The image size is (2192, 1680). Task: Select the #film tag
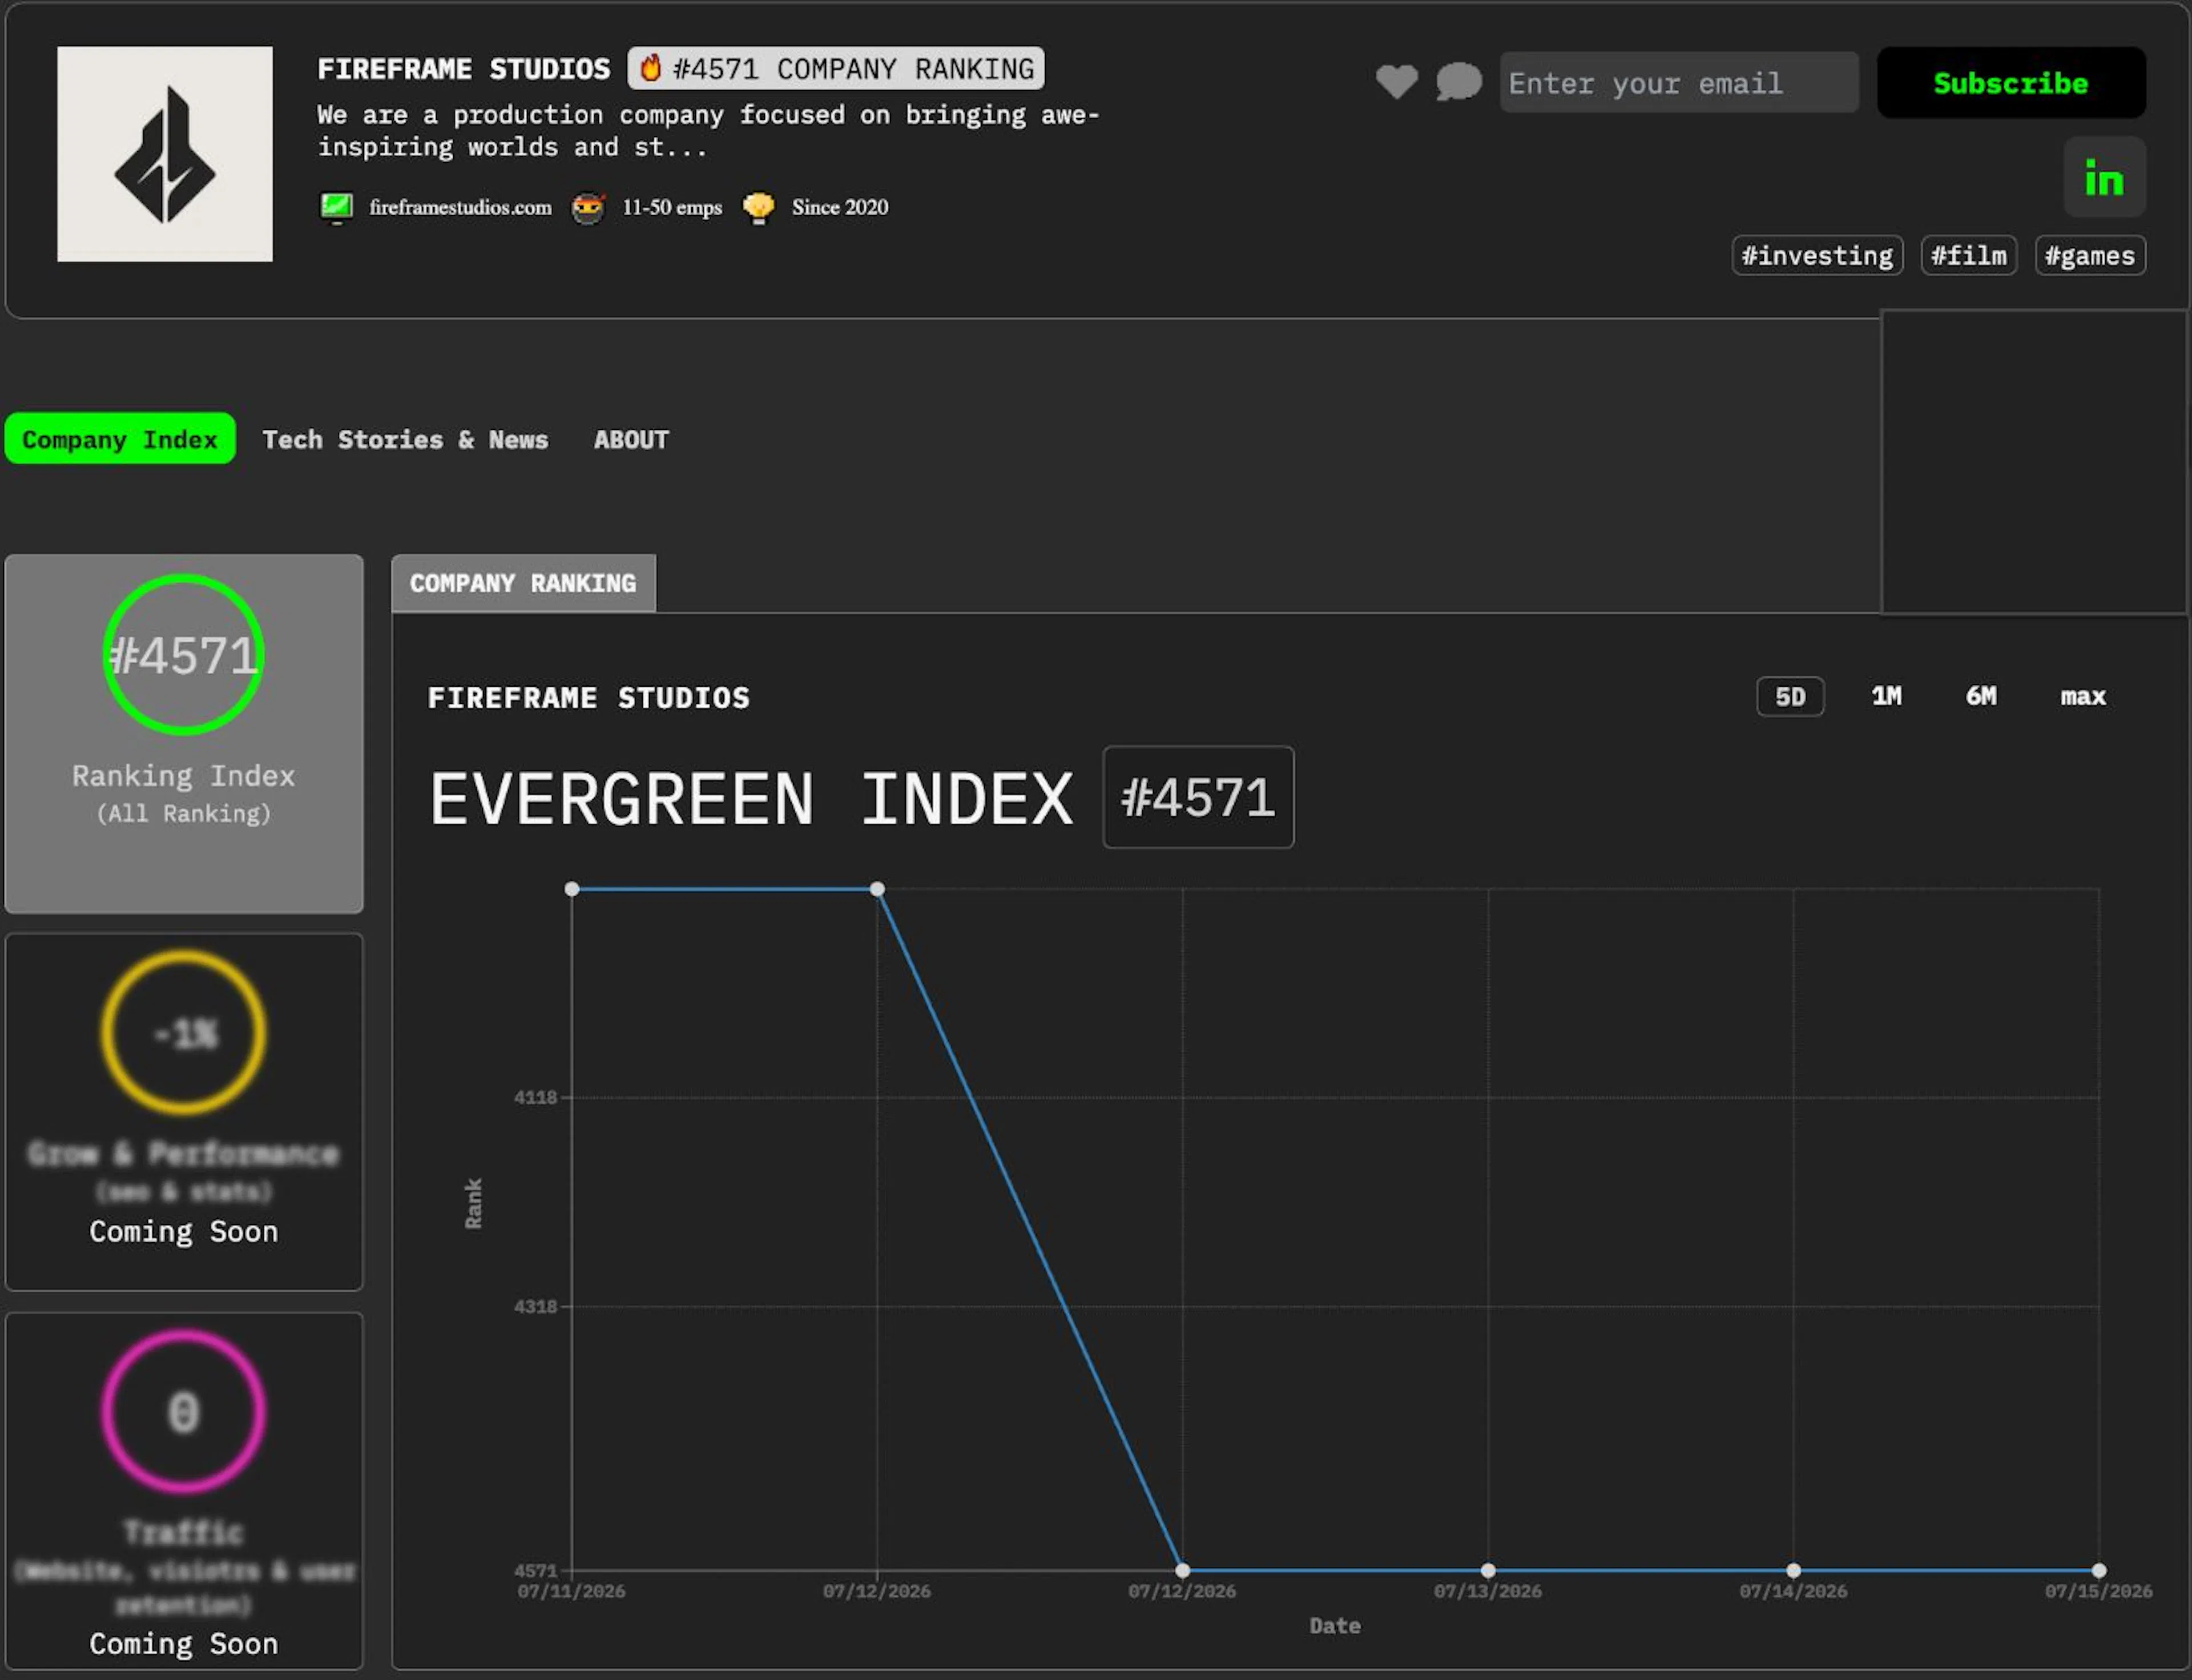click(1968, 256)
